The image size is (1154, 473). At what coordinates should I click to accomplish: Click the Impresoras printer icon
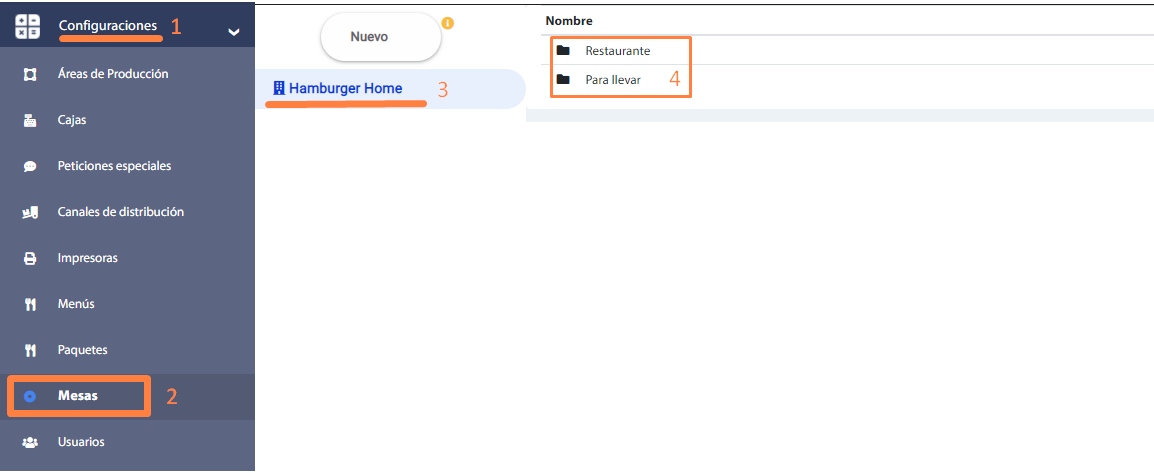coord(30,258)
